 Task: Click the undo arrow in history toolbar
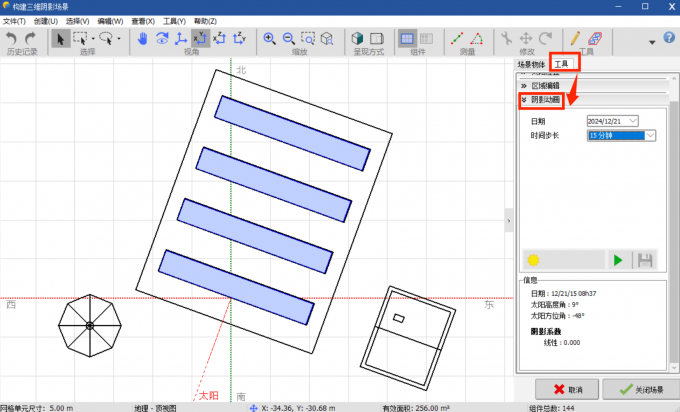tap(11, 38)
